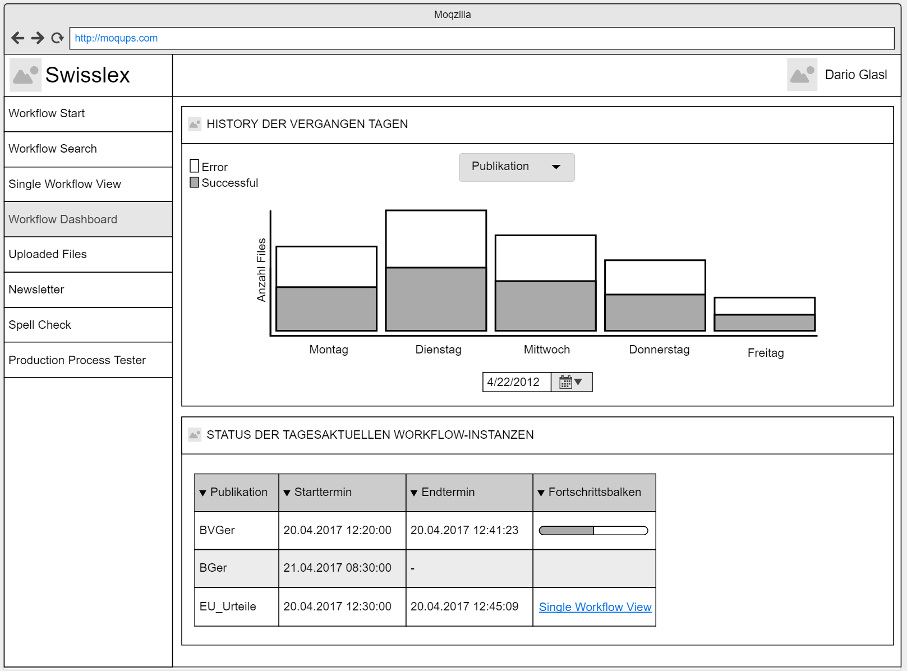Screen dimensions: 908x672
Task: Expand the date picker dropdown arrow
Action: tap(579, 382)
